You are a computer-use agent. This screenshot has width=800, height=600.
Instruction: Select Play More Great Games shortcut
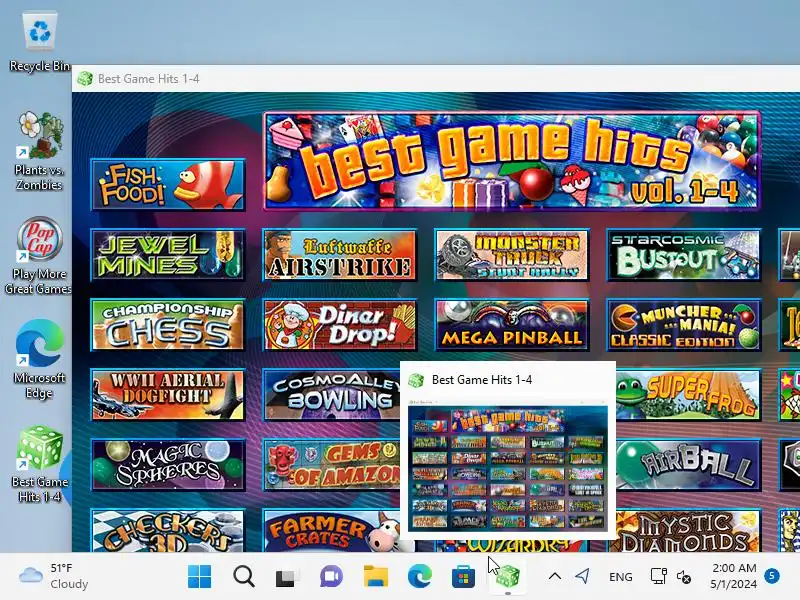pos(39,256)
